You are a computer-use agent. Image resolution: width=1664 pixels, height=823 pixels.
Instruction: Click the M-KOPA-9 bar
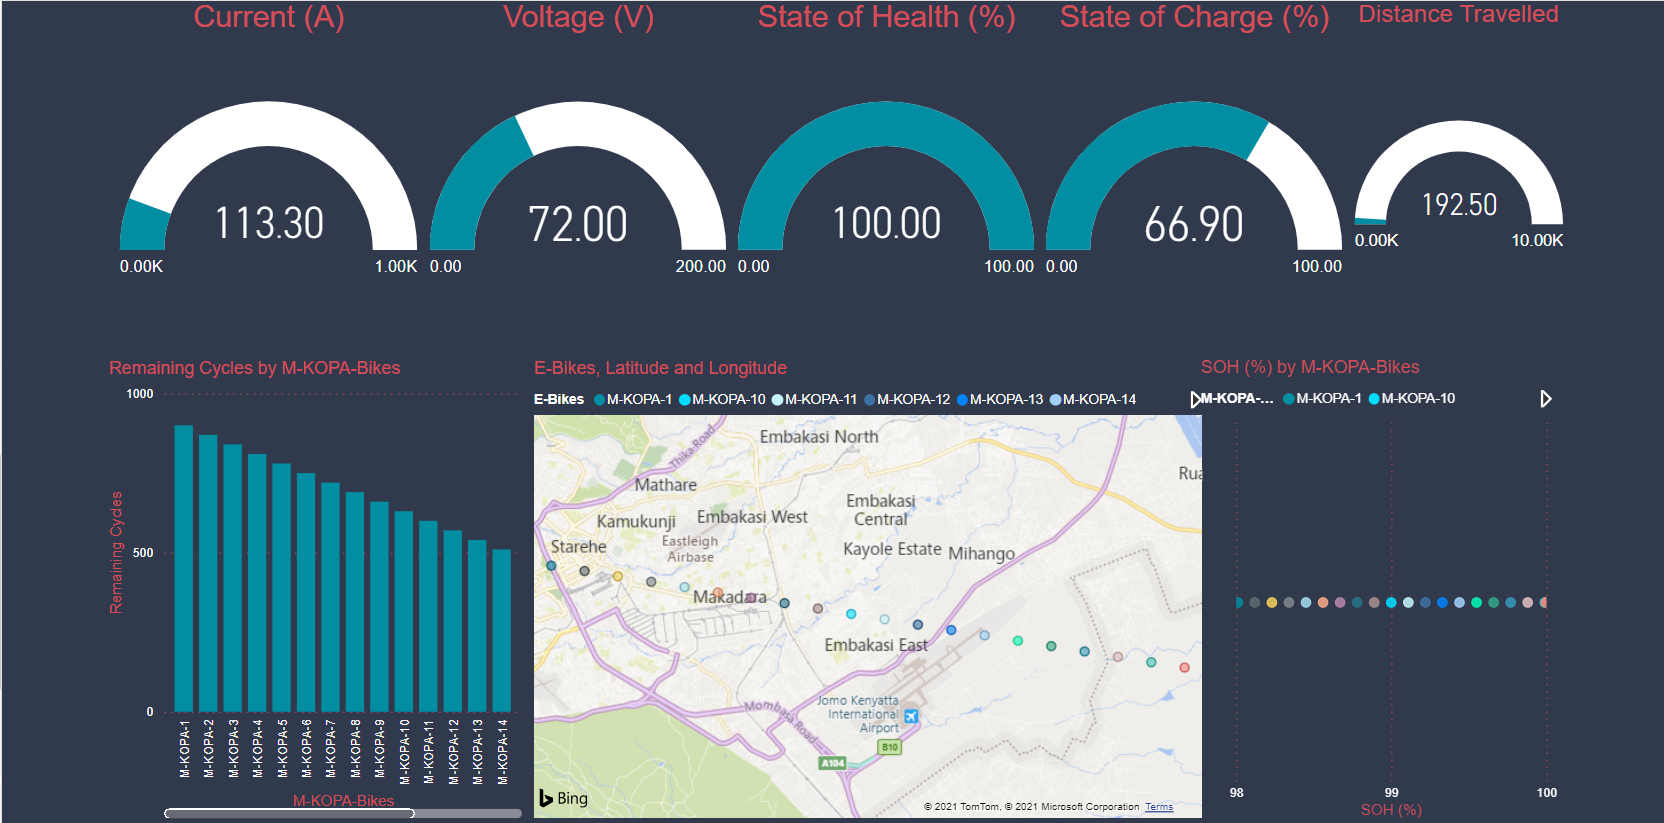click(x=379, y=606)
